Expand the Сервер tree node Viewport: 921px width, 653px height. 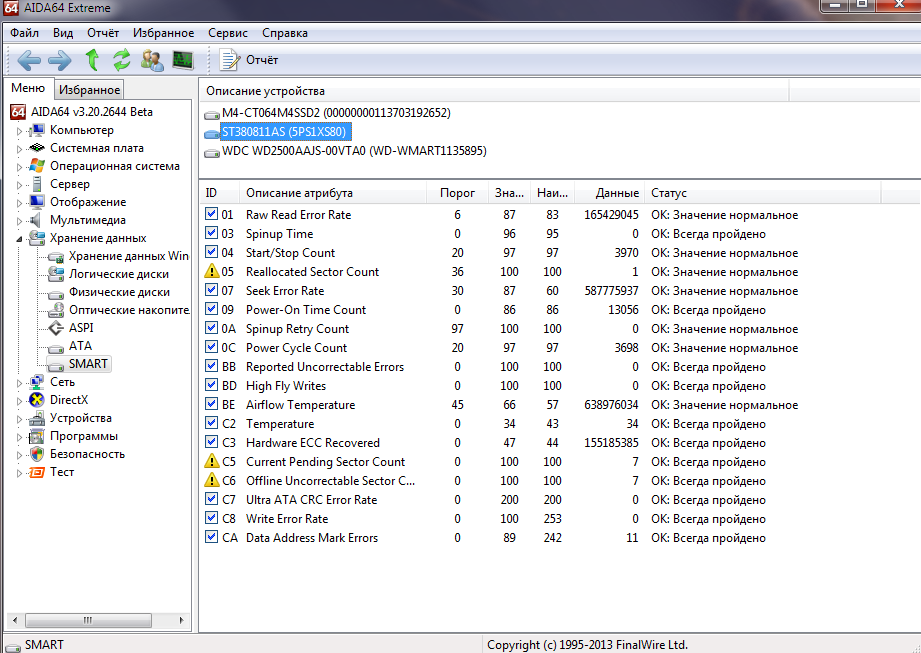19,185
